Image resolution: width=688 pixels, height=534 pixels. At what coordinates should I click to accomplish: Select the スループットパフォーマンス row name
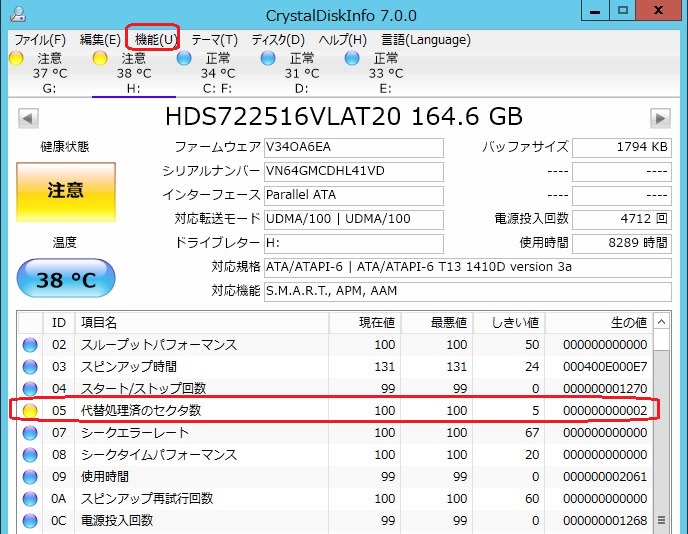159,345
